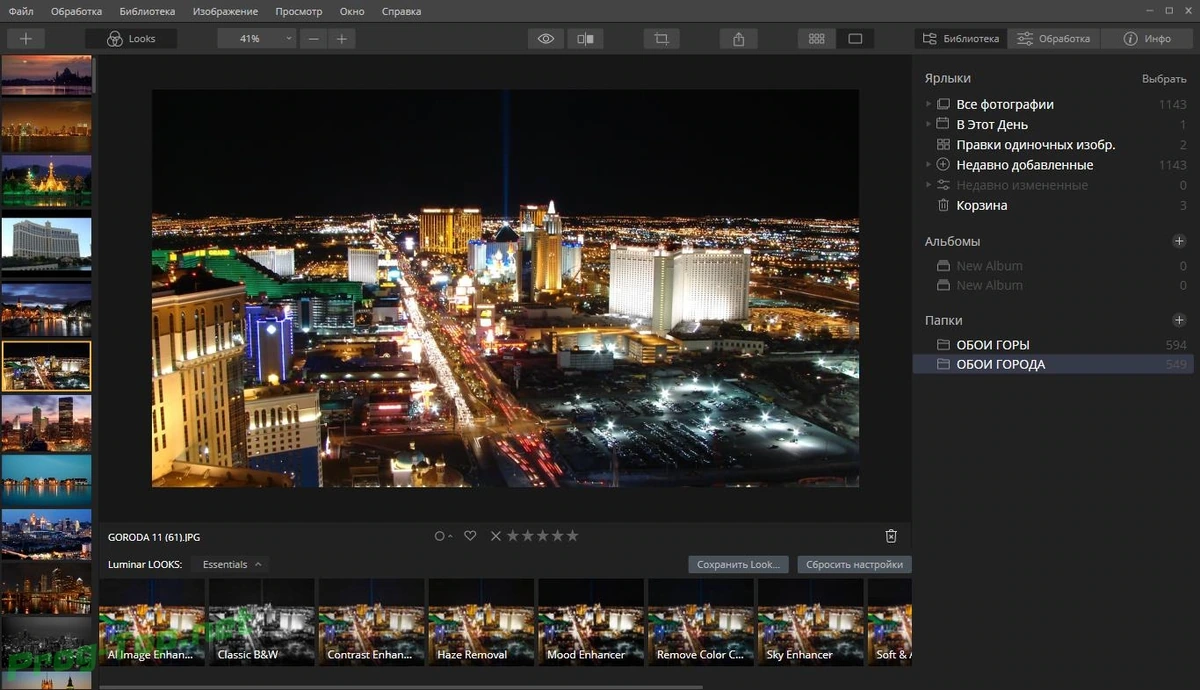
Task: Switch to the Обработка tab
Action: (1054, 39)
